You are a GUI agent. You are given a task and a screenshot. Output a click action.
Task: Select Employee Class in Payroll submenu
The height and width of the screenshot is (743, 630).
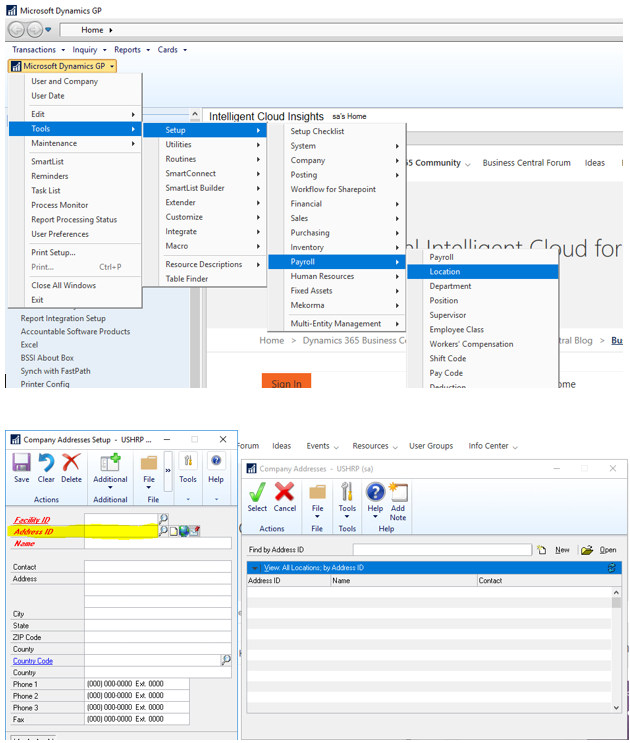(483, 329)
